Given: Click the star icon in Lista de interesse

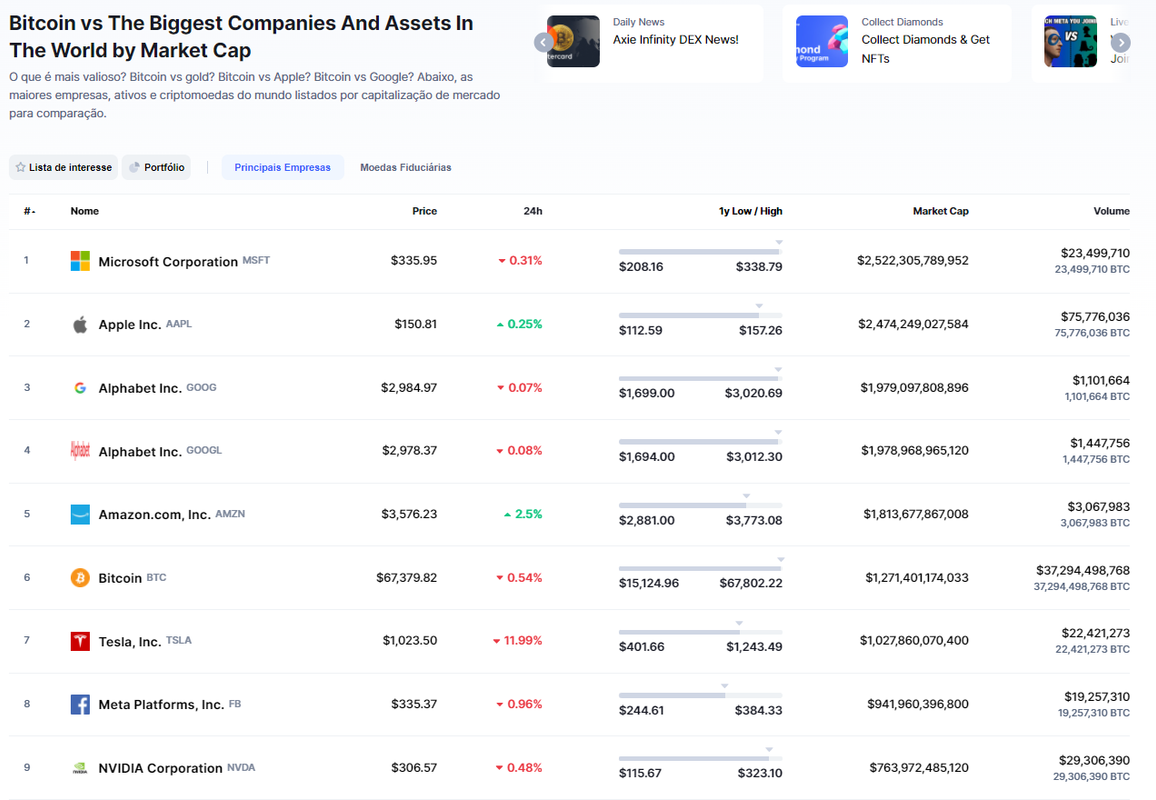Looking at the screenshot, I should pyautogui.click(x=21, y=167).
